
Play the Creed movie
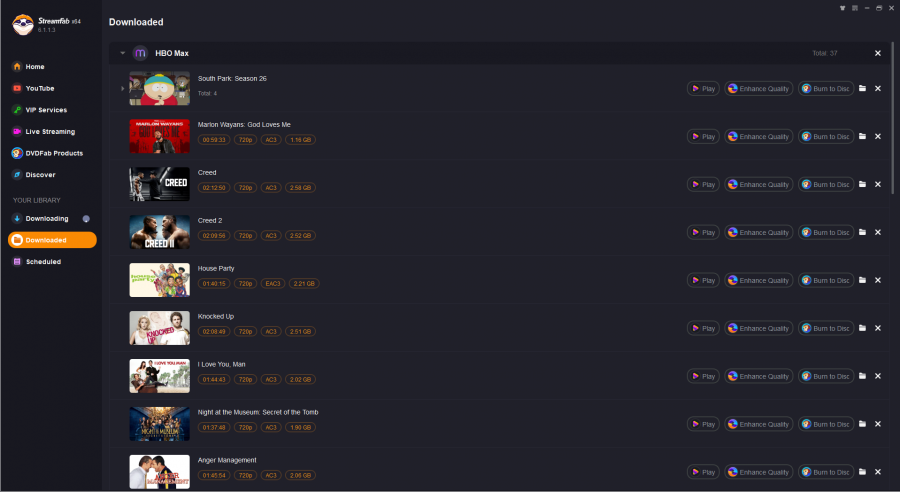[703, 184]
